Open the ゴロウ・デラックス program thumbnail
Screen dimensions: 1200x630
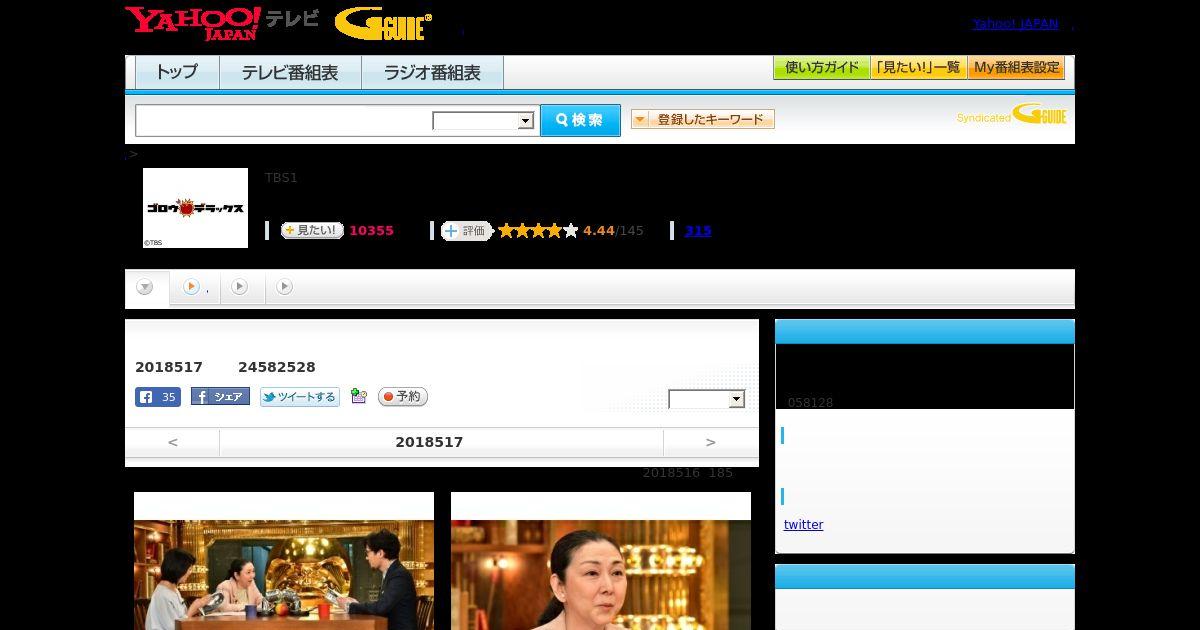tap(195, 208)
